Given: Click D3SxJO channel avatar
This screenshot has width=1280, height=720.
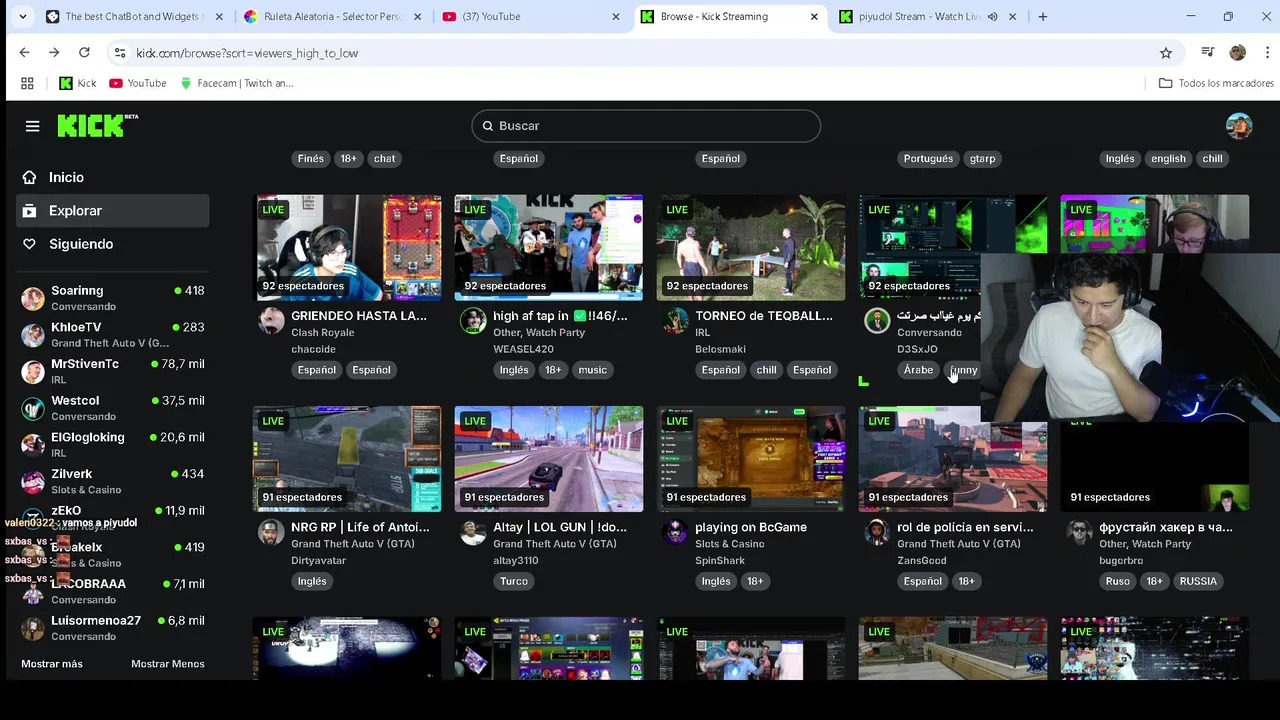Looking at the screenshot, I should pos(877,320).
